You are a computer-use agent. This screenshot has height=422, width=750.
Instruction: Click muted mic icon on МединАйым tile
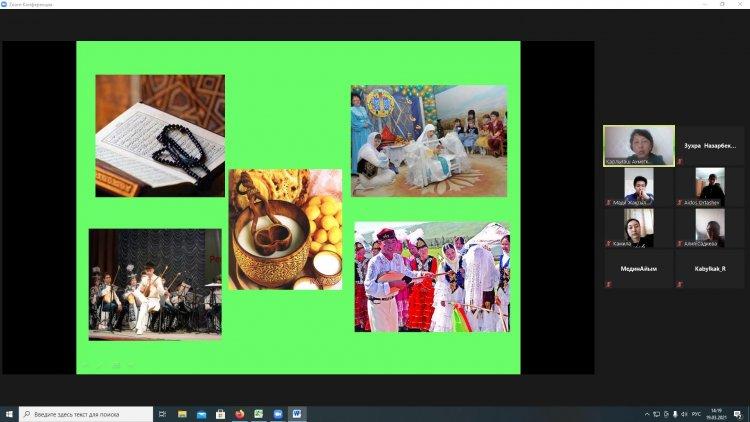tap(608, 284)
